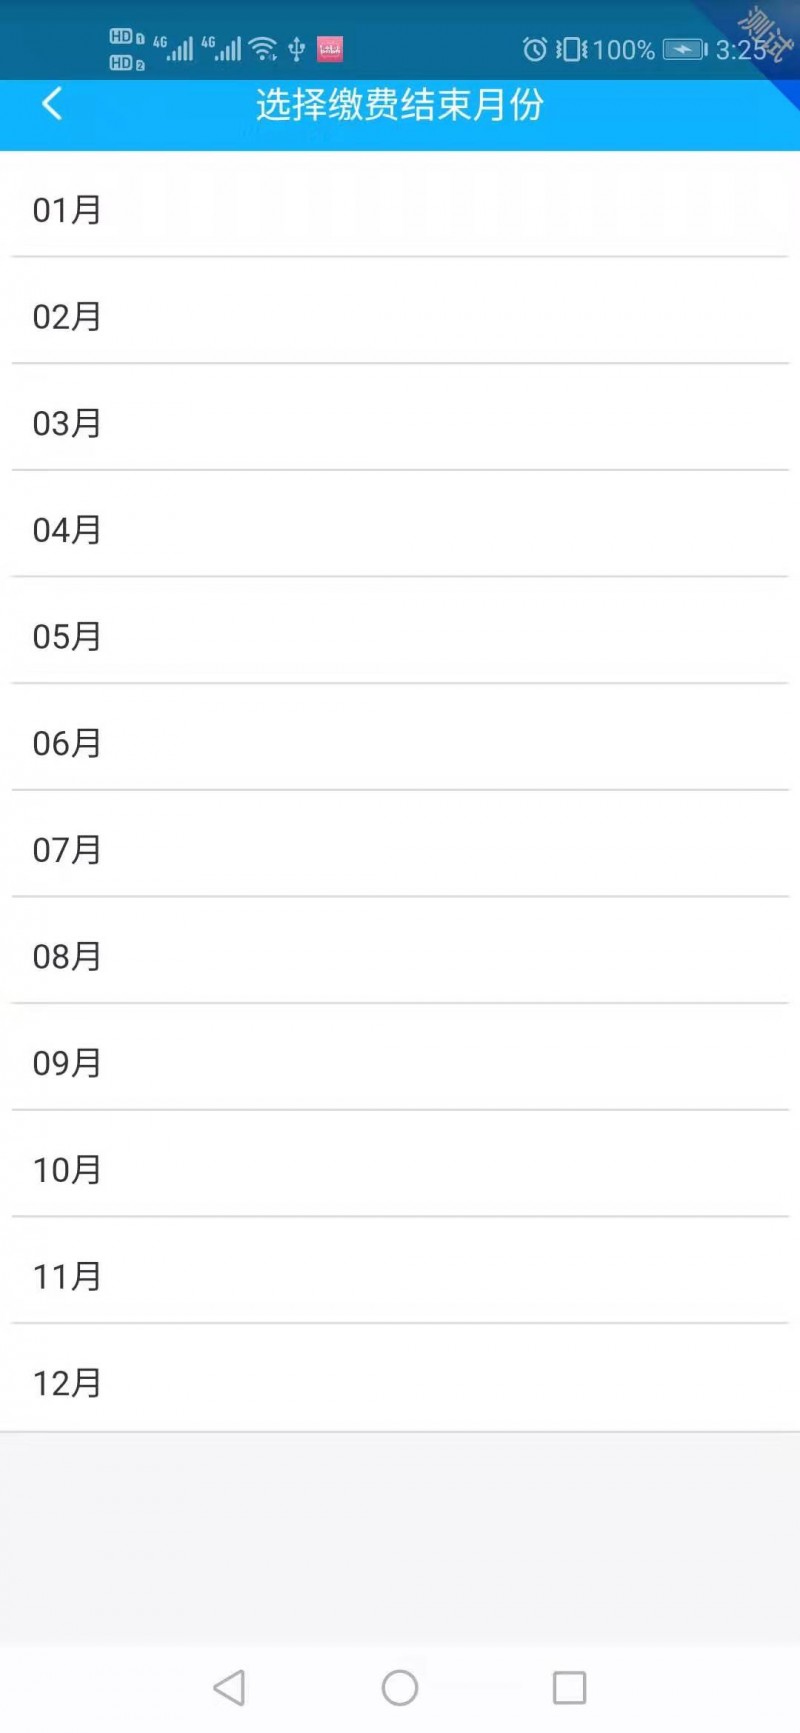800x1733 pixels.
Task: Tap the back arrow in header
Action: tap(52, 103)
